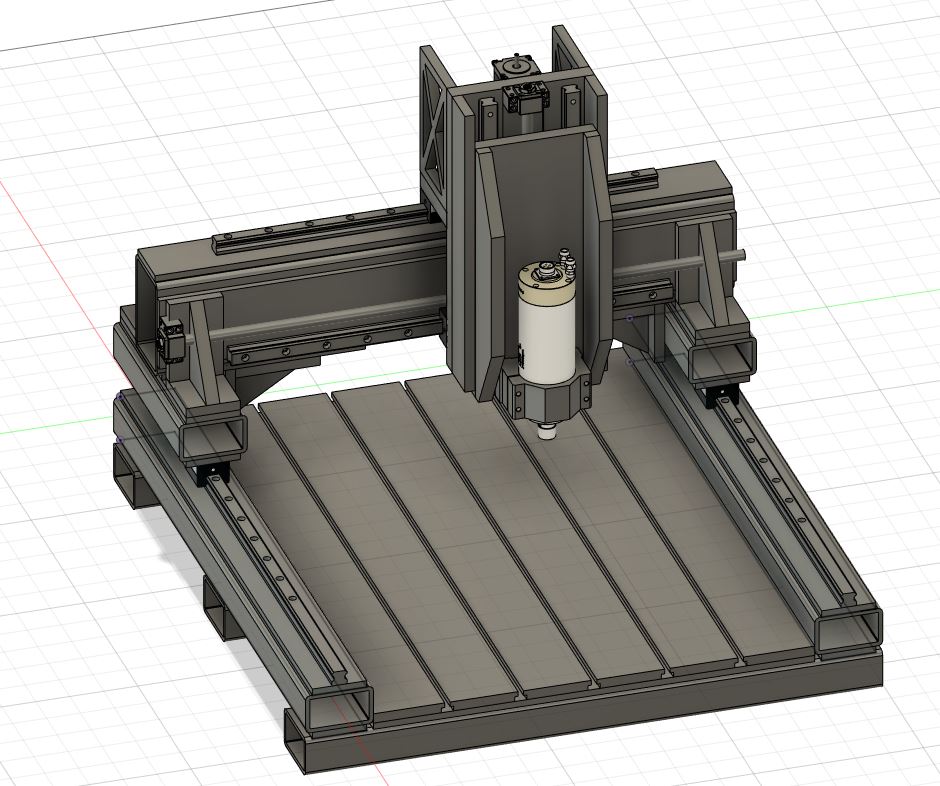This screenshot has height=786, width=940.
Task: Pick the Z-axis stepper motor on top
Action: pyautogui.click(x=515, y=70)
